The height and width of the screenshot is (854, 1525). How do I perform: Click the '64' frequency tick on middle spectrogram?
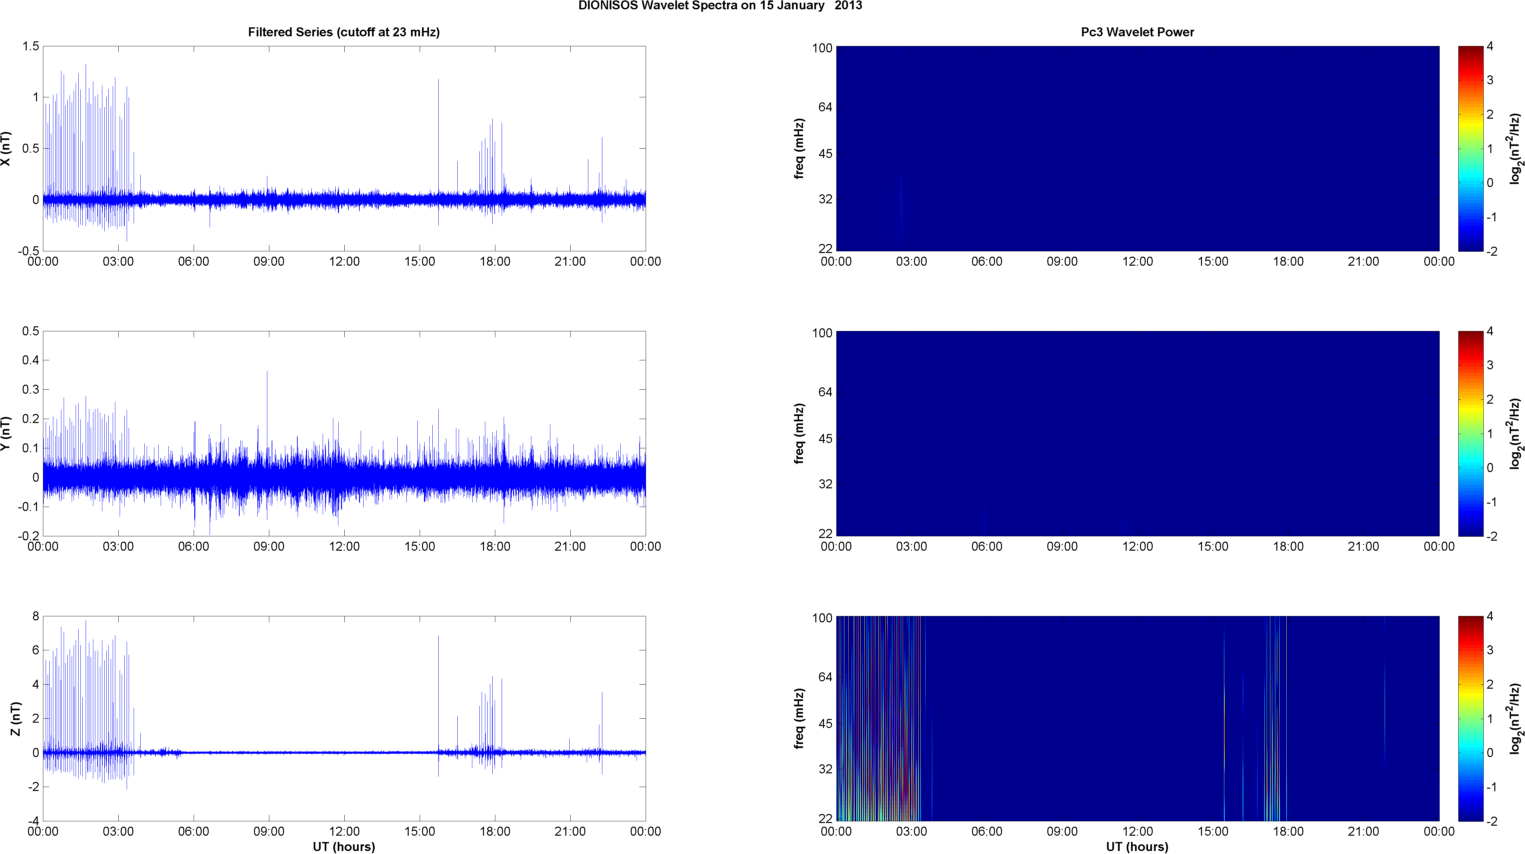(826, 392)
